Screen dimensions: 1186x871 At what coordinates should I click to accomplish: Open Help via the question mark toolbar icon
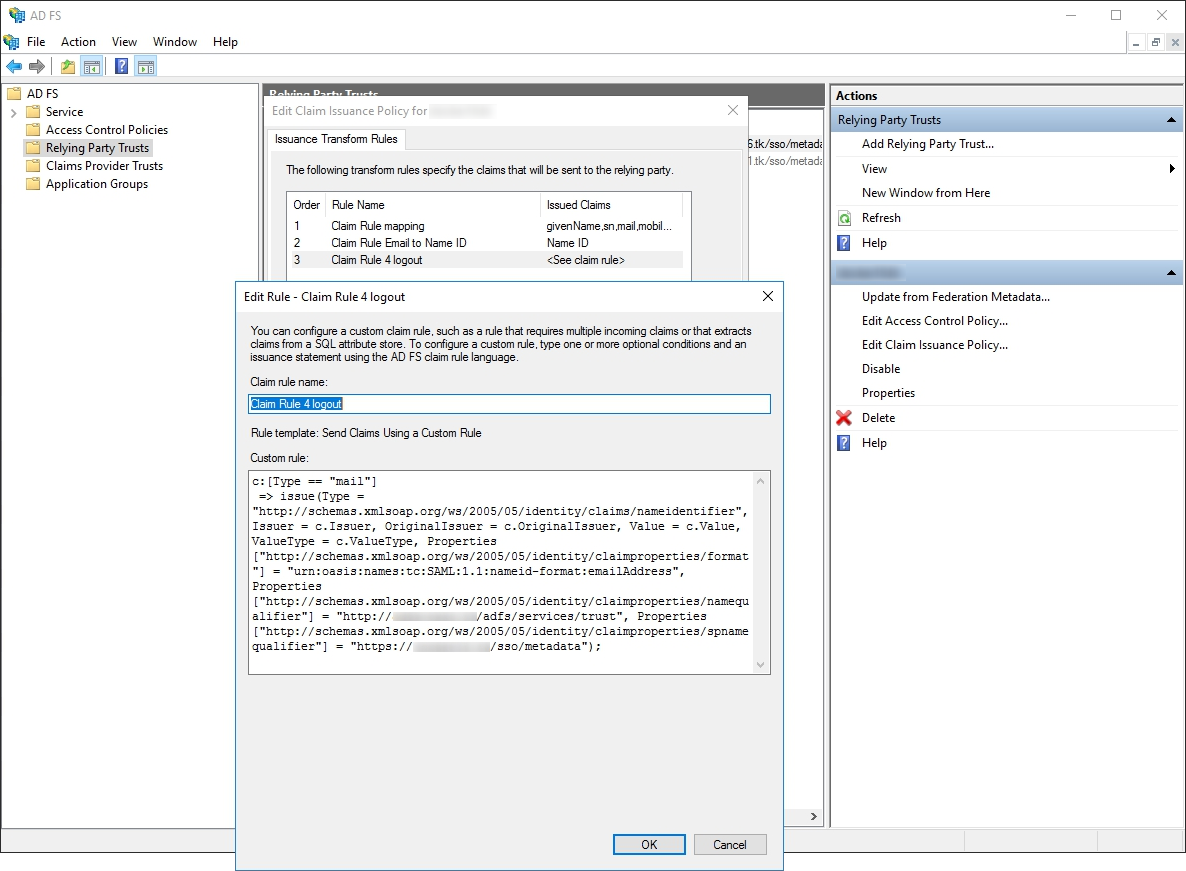pyautogui.click(x=119, y=65)
